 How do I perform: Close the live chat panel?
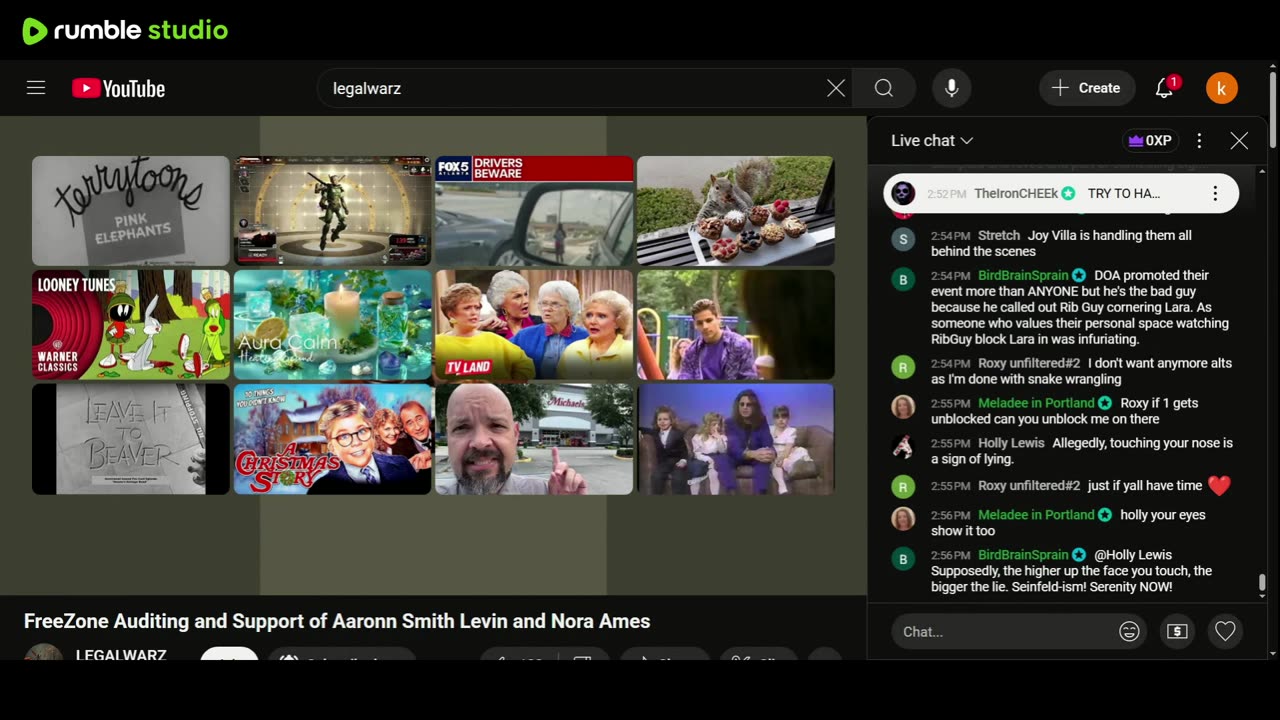tap(1239, 141)
